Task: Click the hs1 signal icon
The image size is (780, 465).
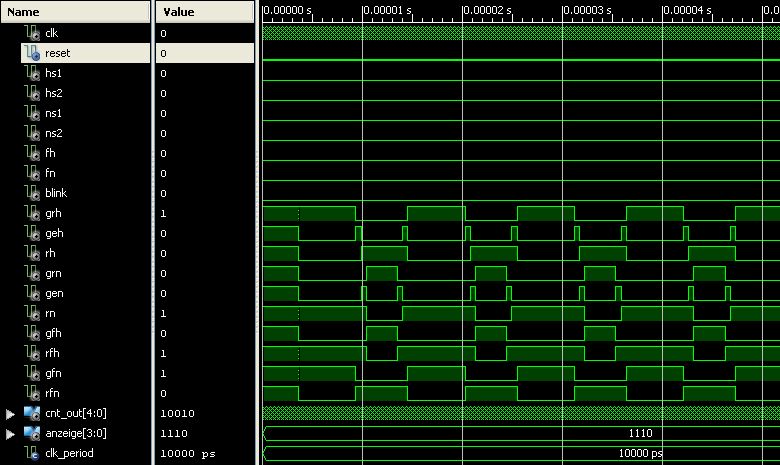Action: (x=31, y=73)
